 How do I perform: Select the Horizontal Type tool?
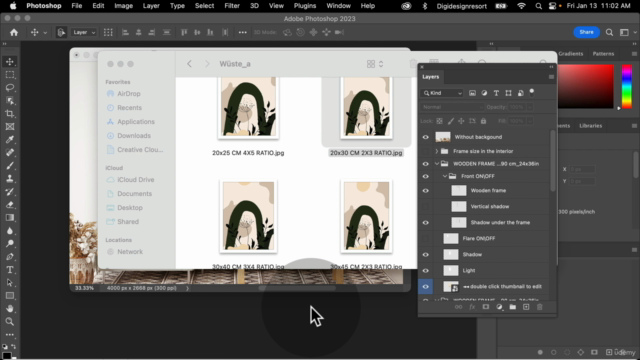point(10,269)
